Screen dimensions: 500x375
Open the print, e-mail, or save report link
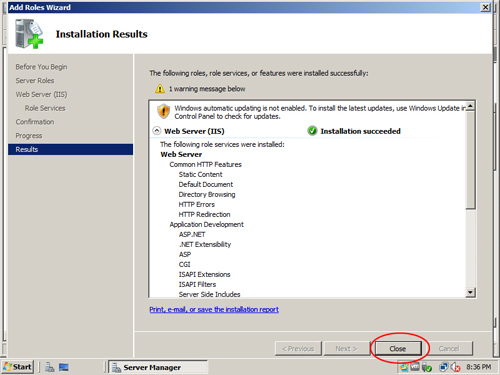[x=214, y=309]
